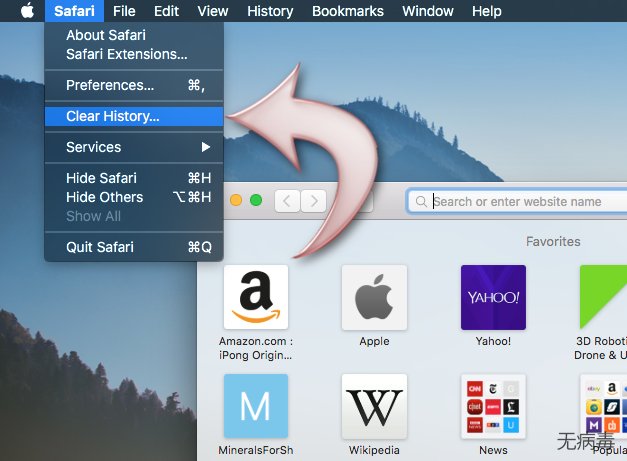Image resolution: width=627 pixels, height=461 pixels.
Task: Choose Quit Safari
Action: point(134,247)
